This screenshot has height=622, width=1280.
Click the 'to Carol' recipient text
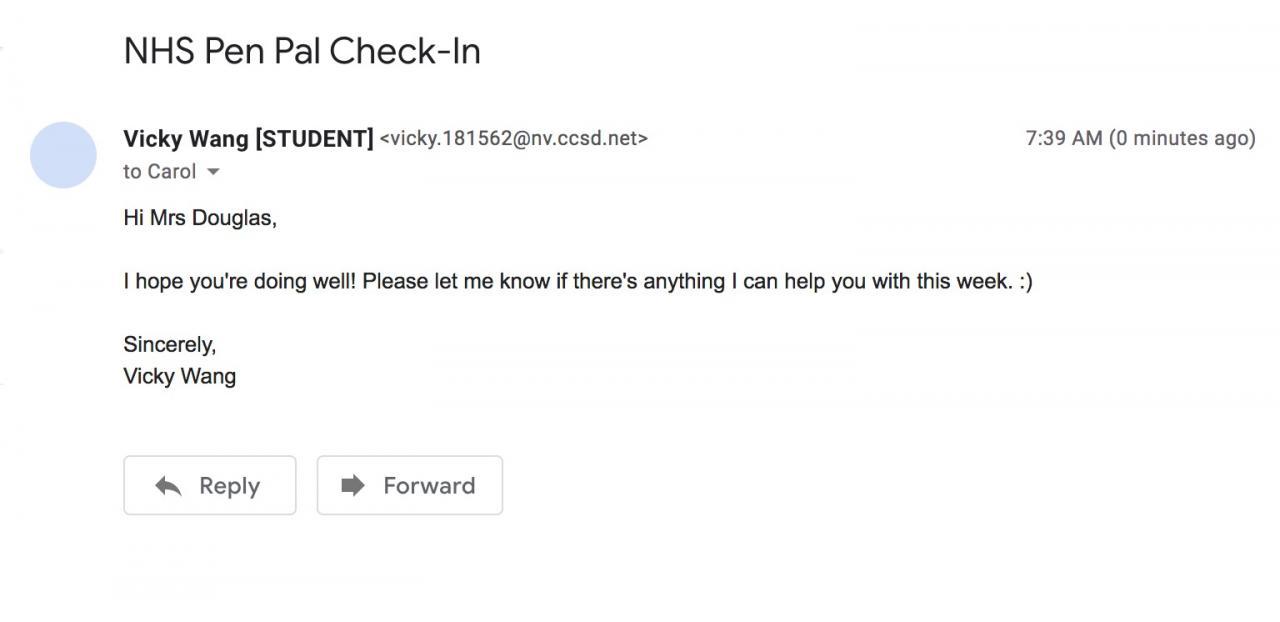159,172
